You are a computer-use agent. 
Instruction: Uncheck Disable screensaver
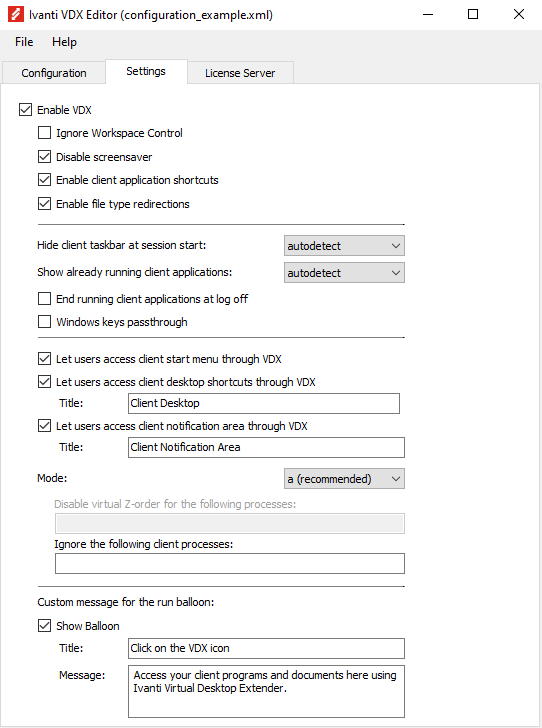click(x=44, y=156)
